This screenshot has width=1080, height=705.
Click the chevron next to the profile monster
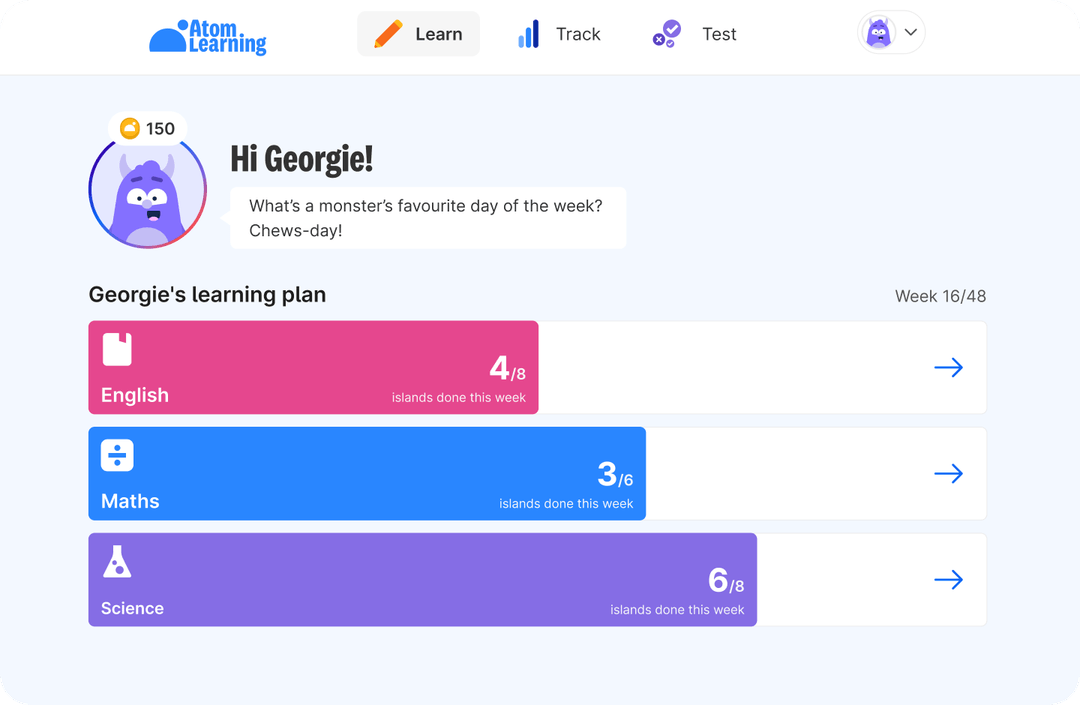tap(911, 32)
